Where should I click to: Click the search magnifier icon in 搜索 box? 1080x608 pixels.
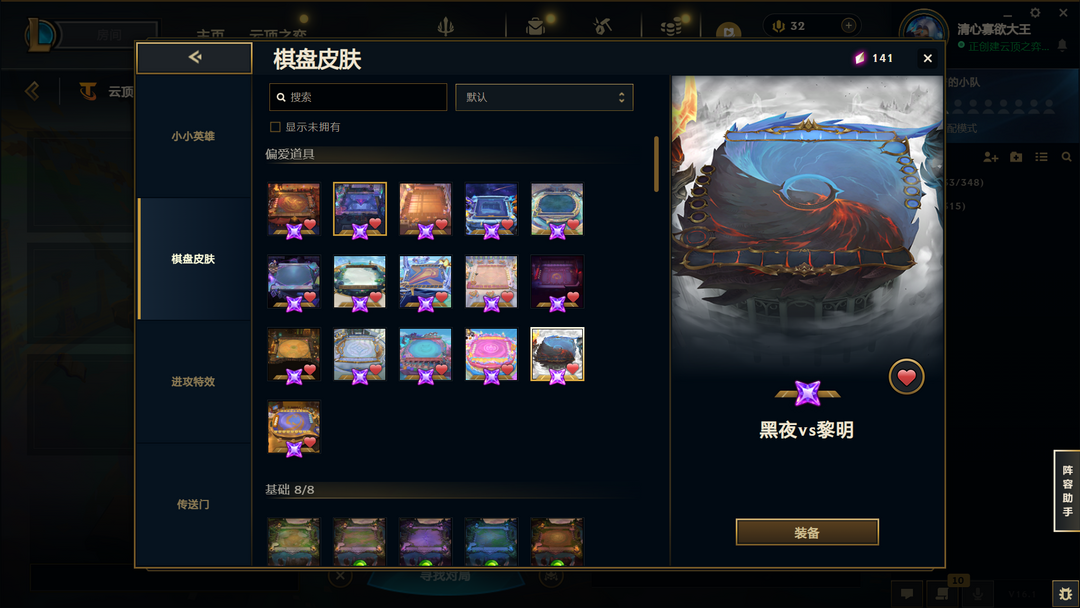[x=281, y=97]
